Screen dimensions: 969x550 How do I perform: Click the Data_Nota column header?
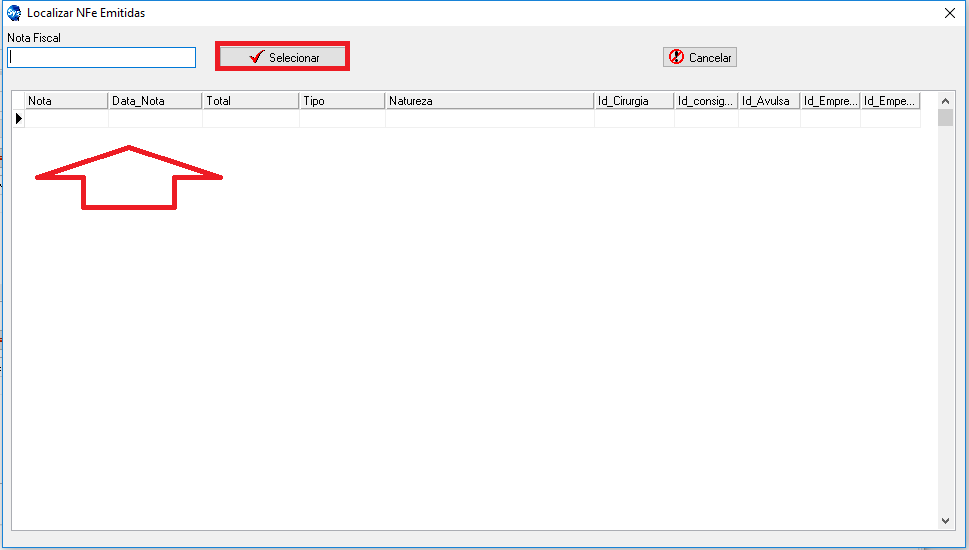(x=154, y=101)
